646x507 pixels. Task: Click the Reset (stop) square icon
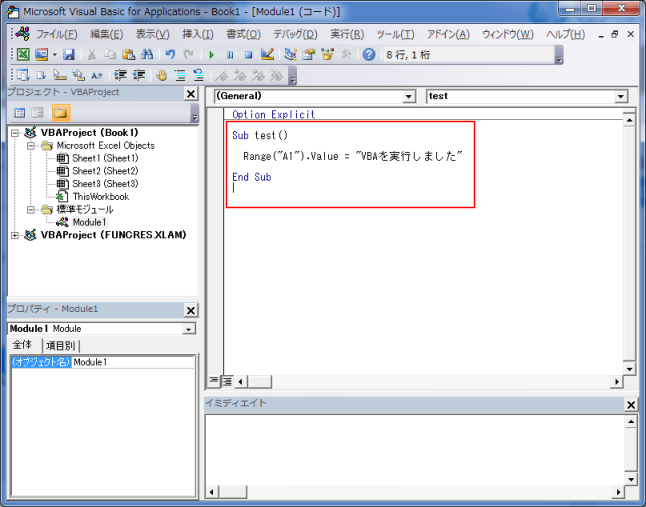point(248,54)
